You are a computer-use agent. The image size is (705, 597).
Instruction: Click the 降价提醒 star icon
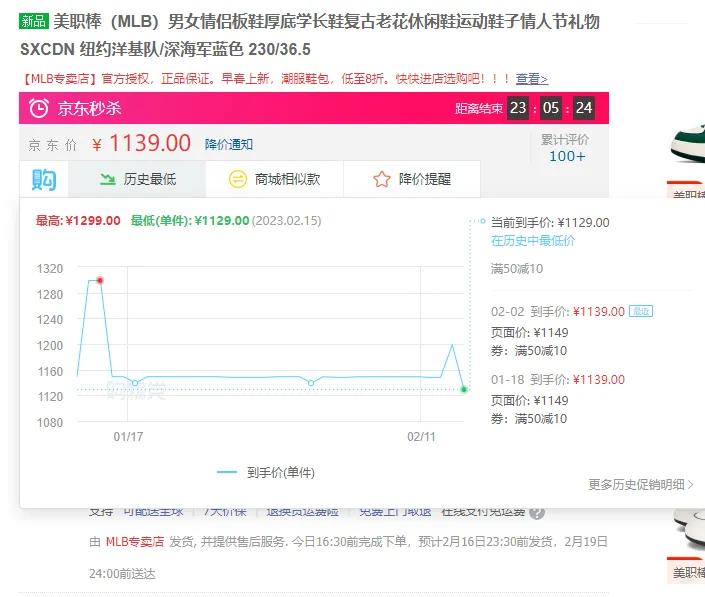click(382, 179)
